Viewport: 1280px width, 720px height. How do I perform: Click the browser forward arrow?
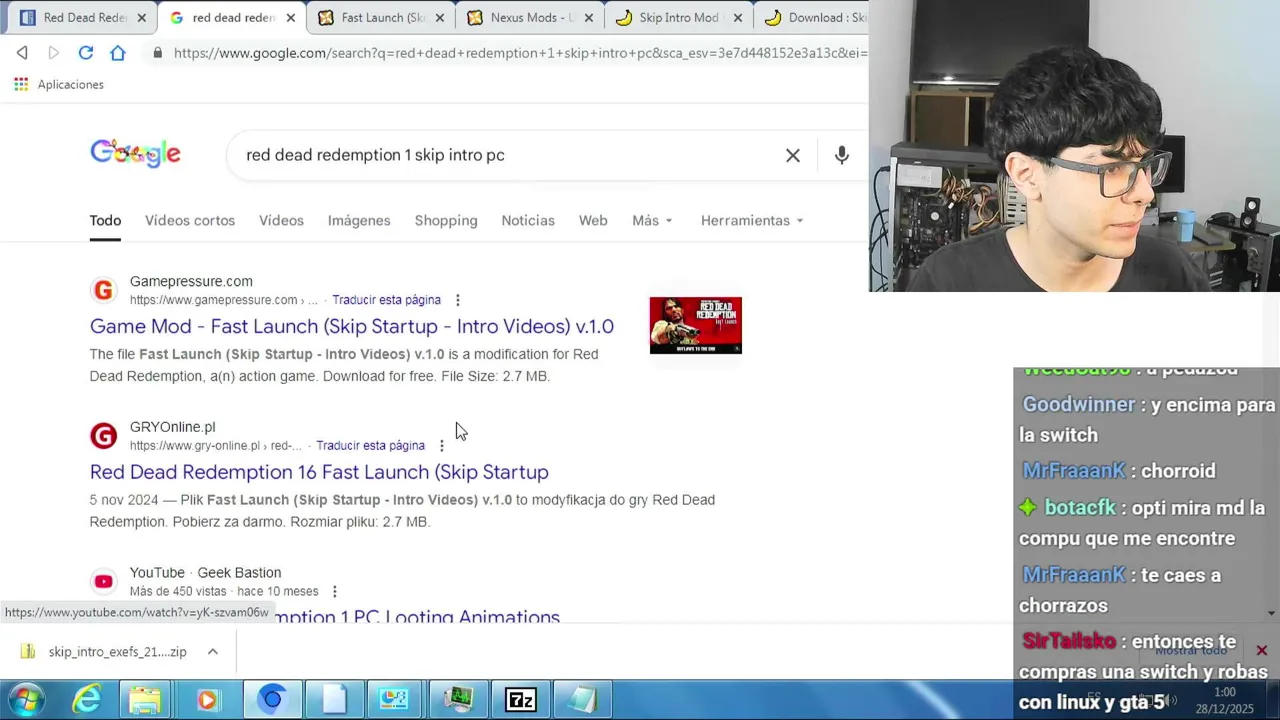54,53
